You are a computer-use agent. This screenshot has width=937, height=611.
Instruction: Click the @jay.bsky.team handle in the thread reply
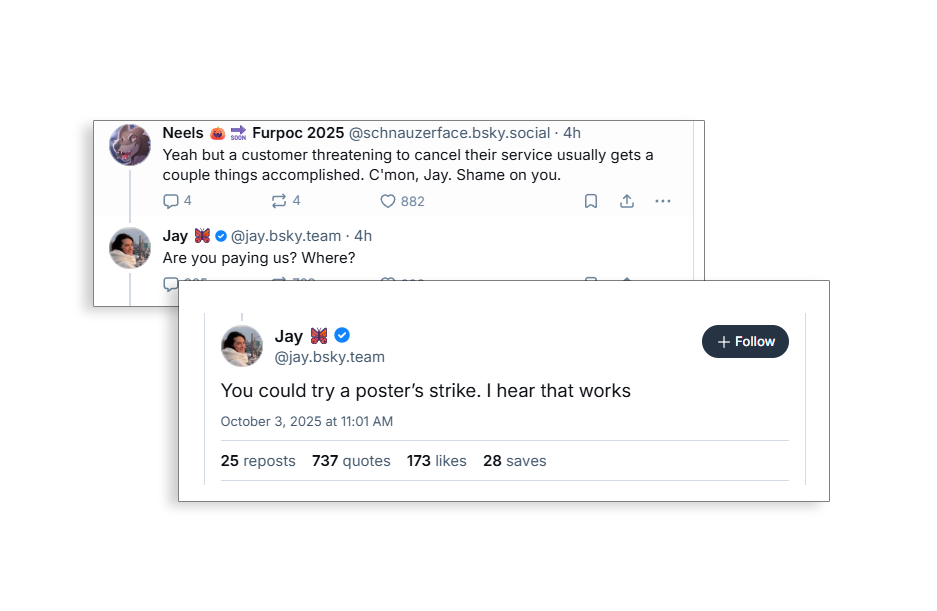287,236
